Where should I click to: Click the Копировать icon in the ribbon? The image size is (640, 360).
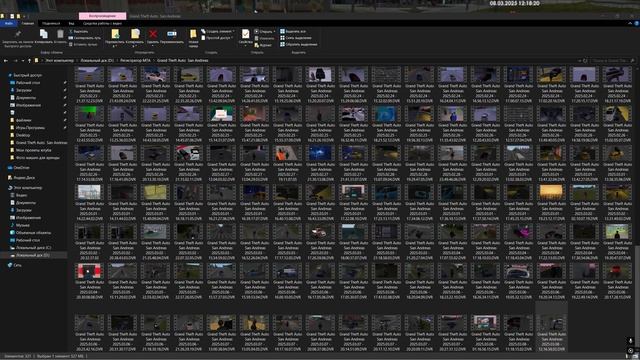point(44,34)
